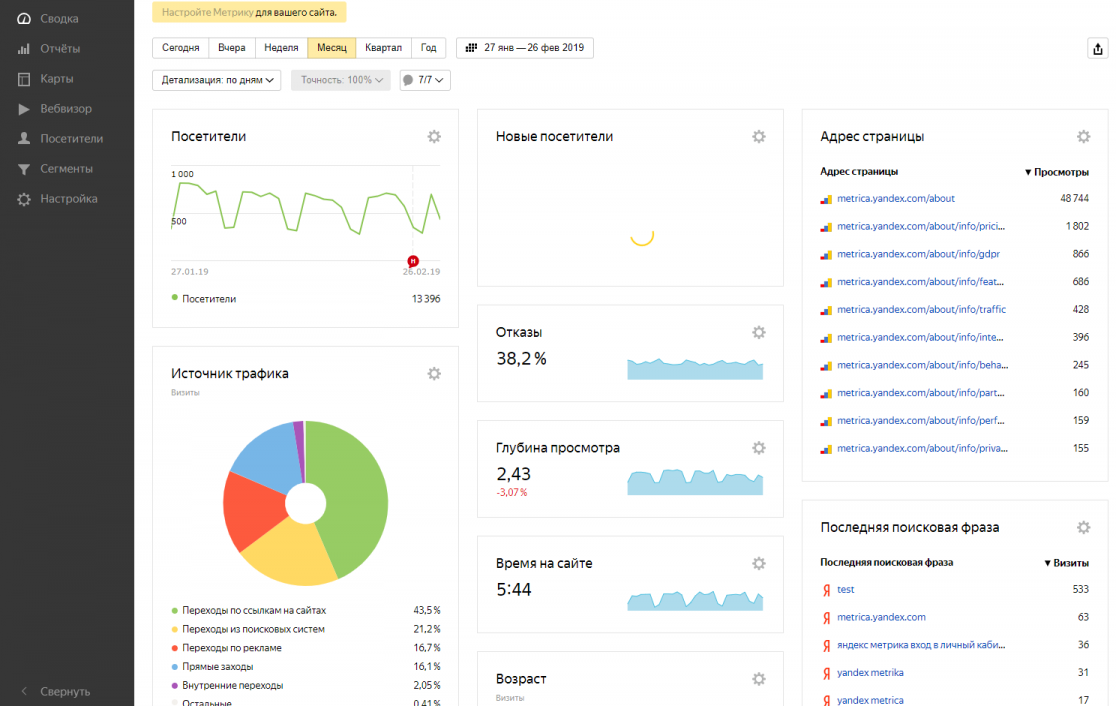Click the chart icon beside metrica.yandex.com/about
This screenshot has width=1116, height=706.
[826, 199]
